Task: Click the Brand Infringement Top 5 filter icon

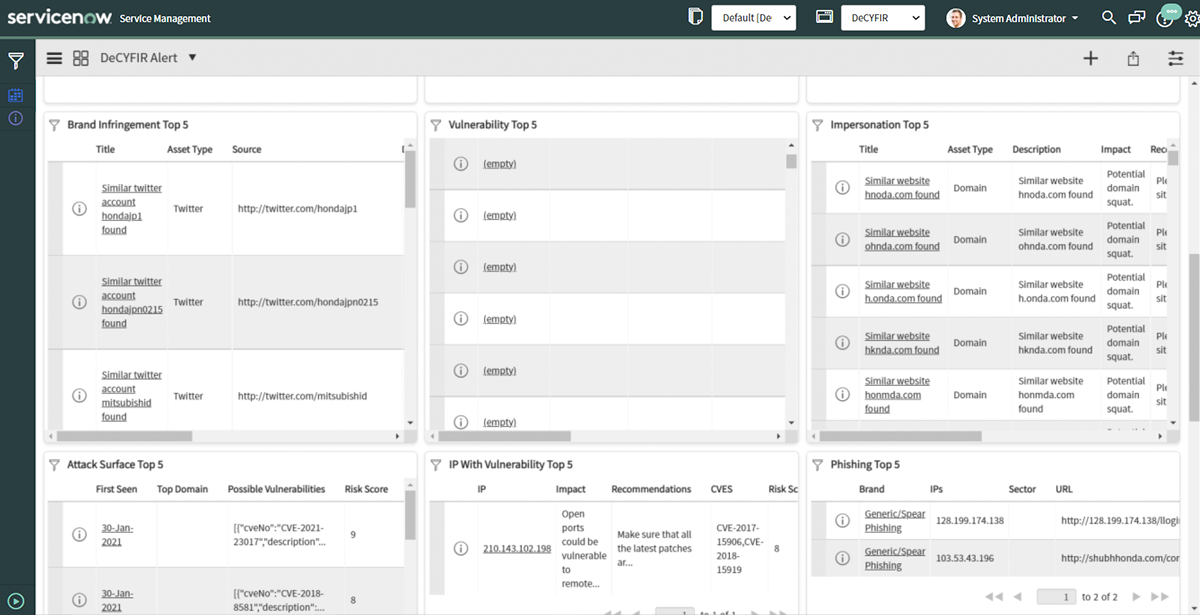Action: pyautogui.click(x=55, y=125)
